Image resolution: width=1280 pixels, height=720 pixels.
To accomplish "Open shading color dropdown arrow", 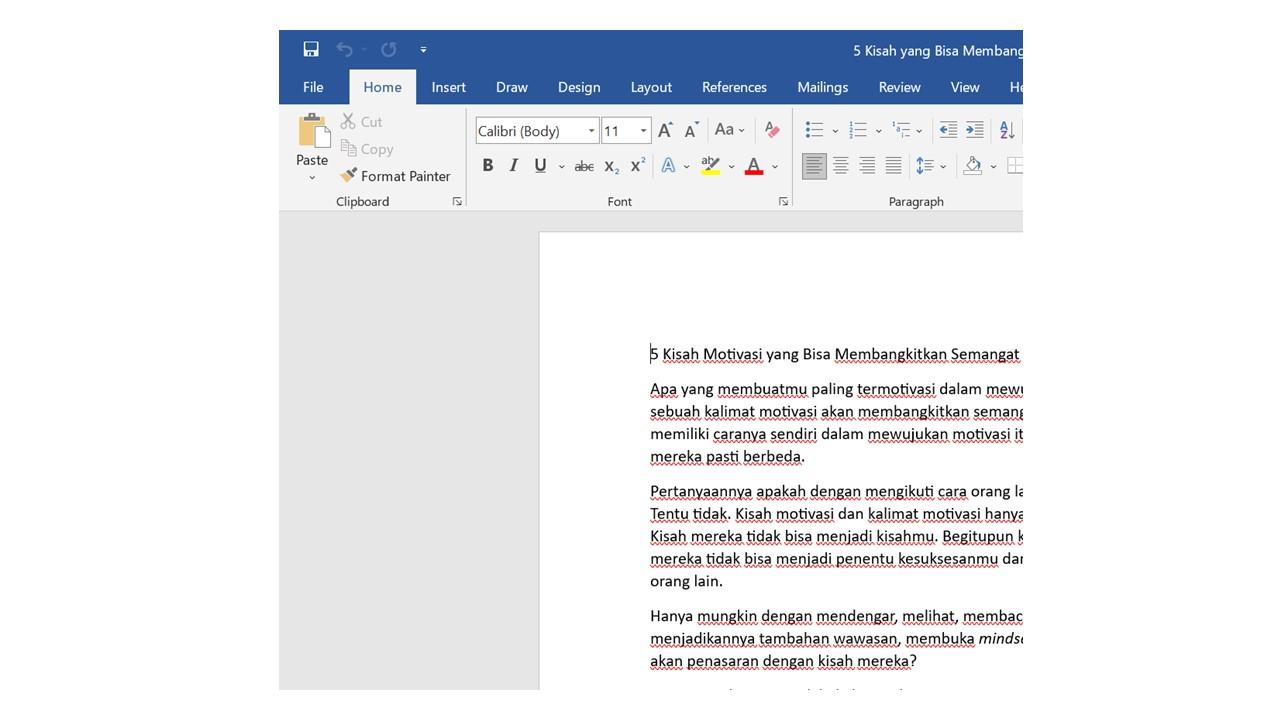I will 993,167.
